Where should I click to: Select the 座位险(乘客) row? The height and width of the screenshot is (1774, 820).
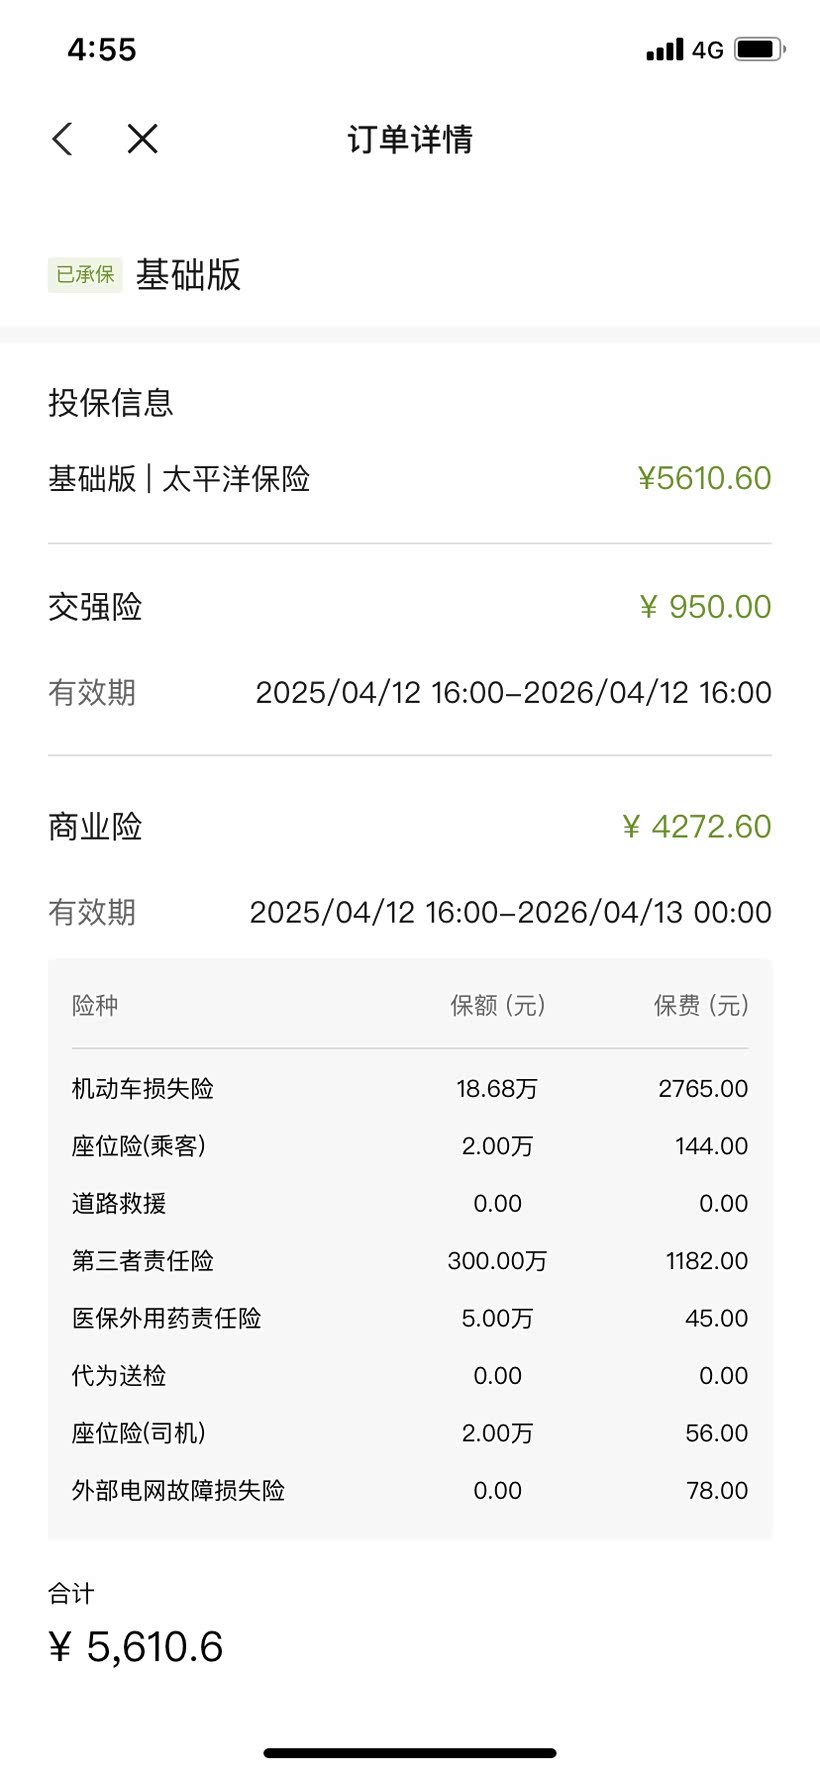coord(409,1146)
